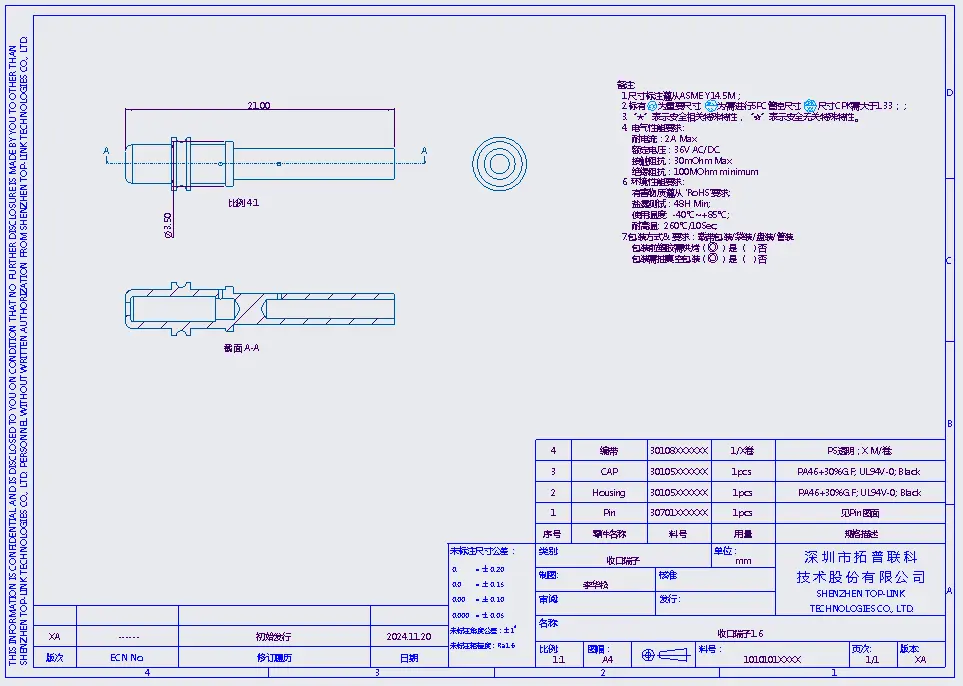Select the Pin part number 30701XXXXXX
The image size is (963, 686).
(678, 513)
